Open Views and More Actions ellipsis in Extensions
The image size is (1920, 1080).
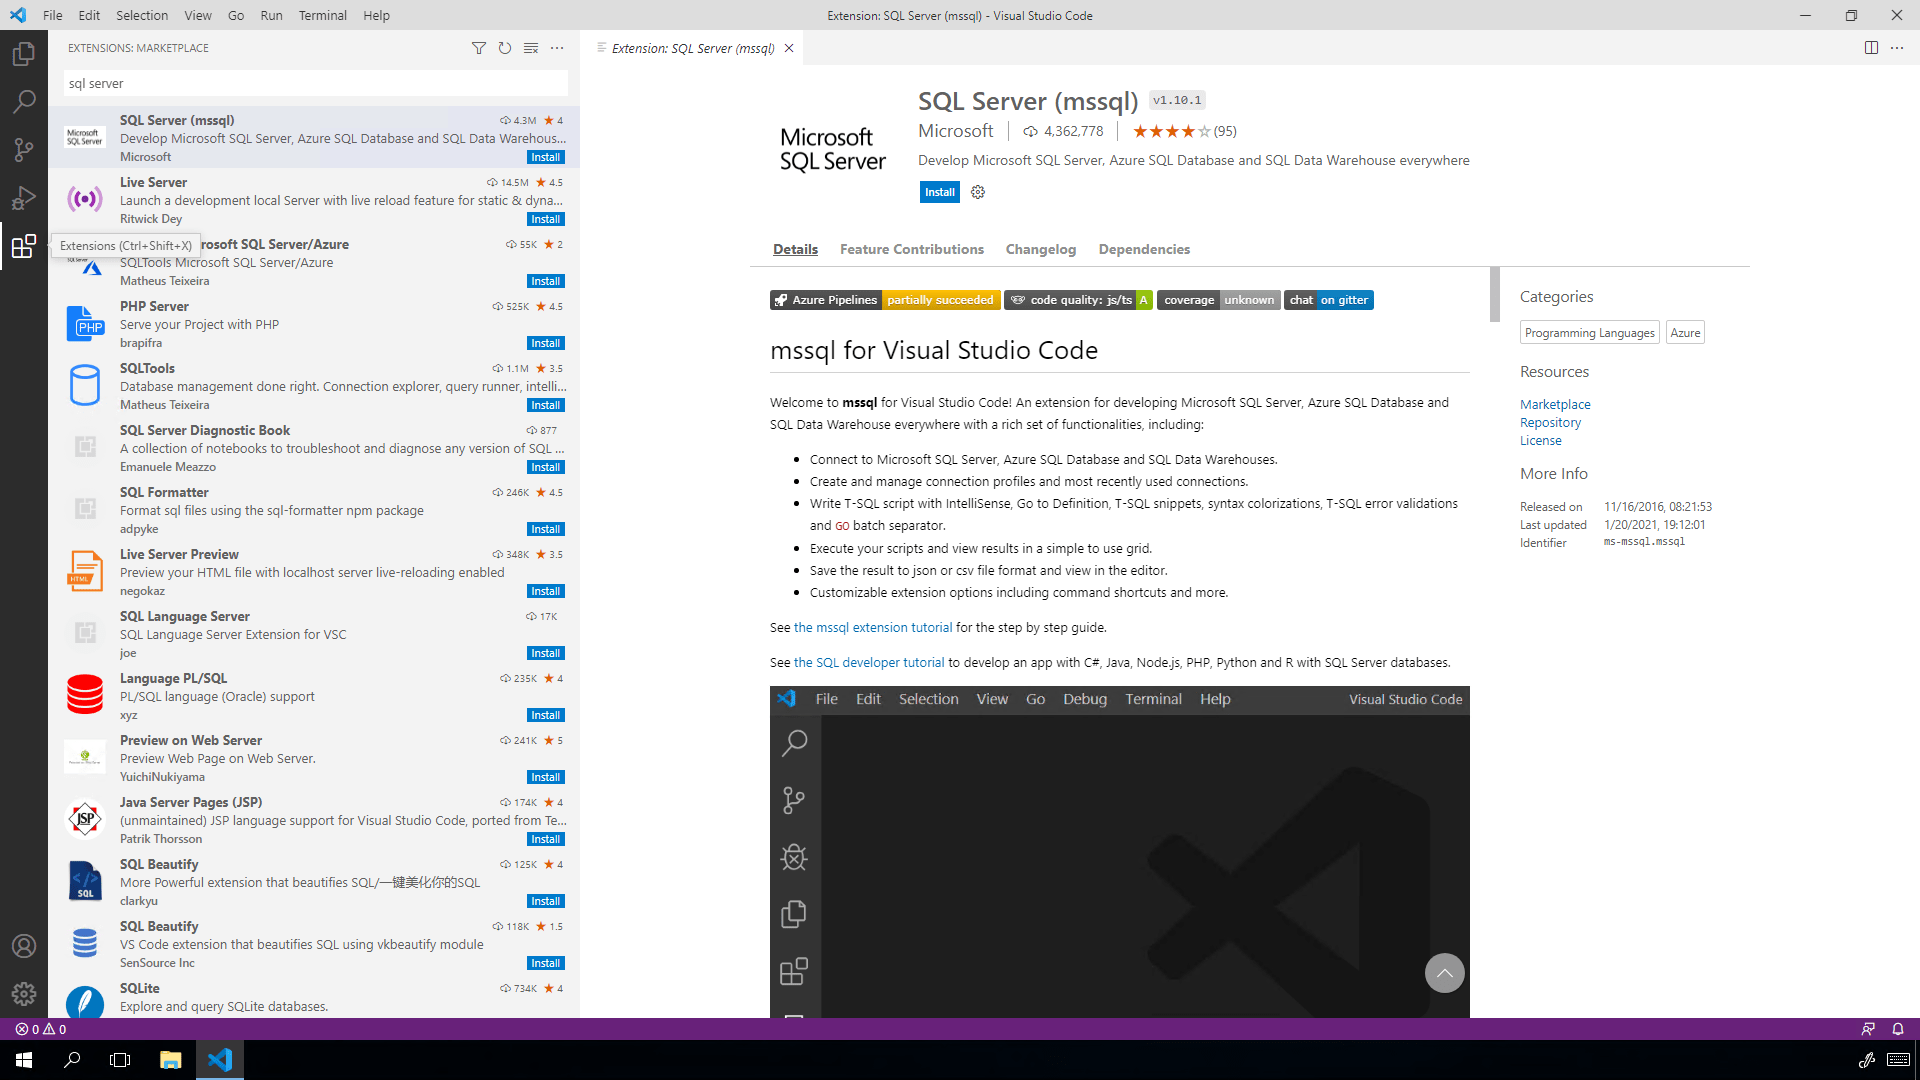[x=557, y=48]
